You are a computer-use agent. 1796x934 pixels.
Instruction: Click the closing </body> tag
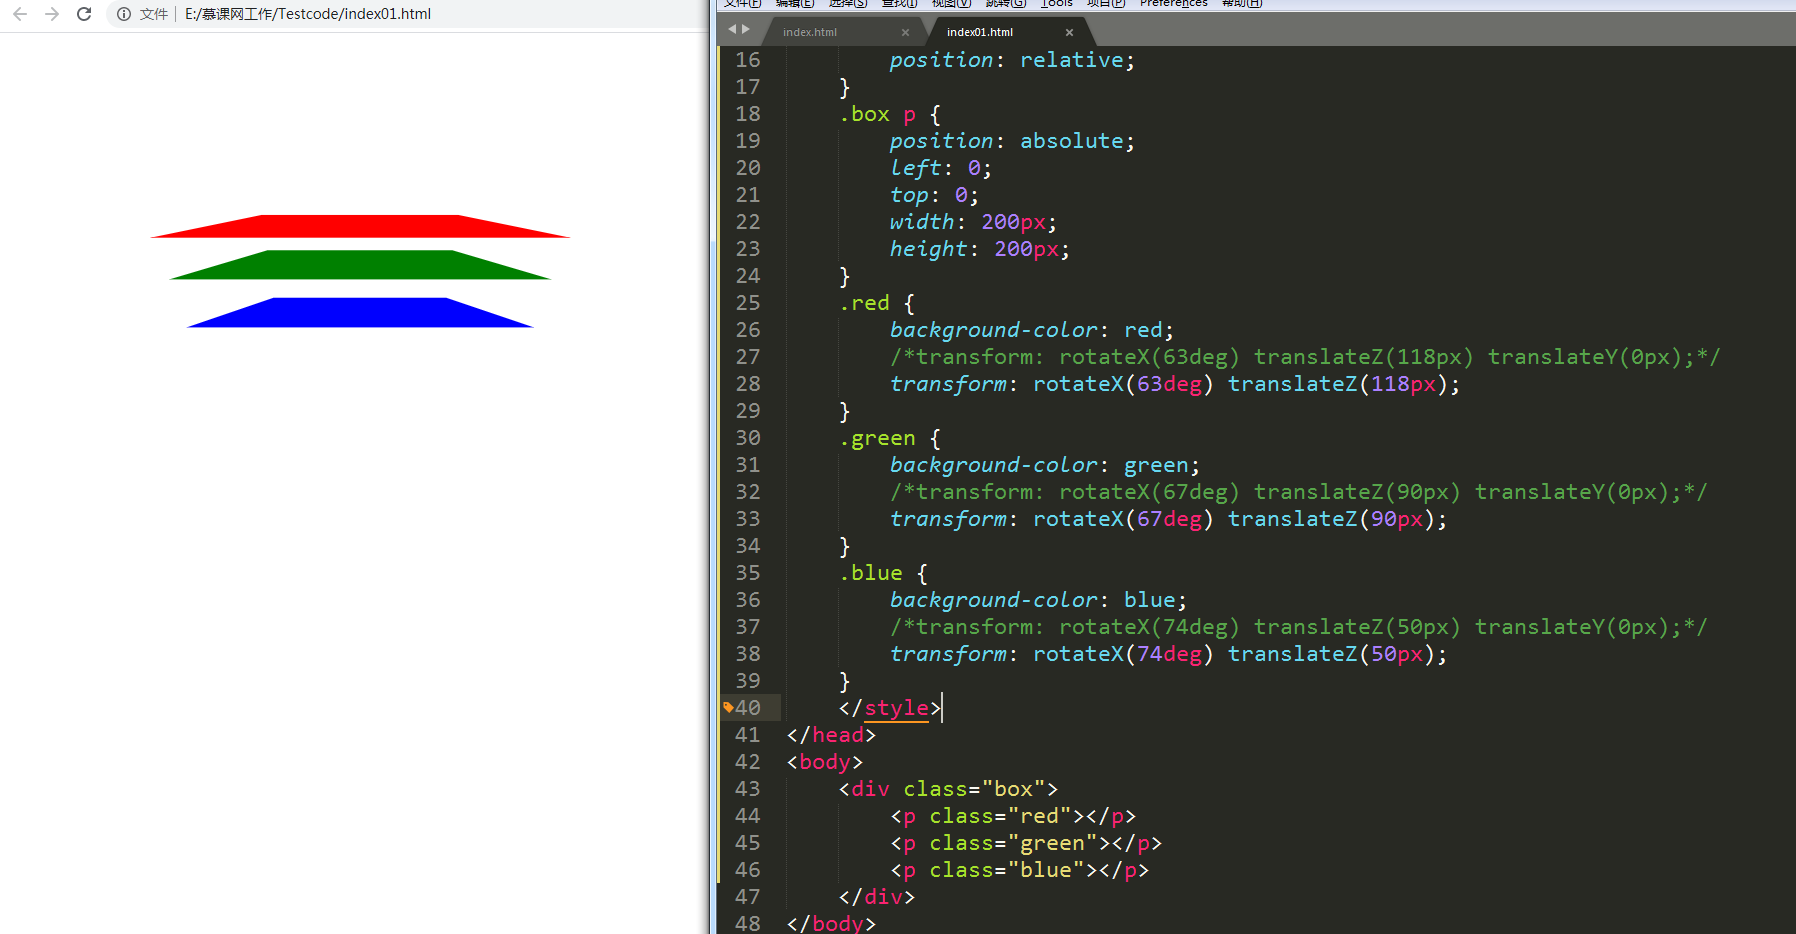coord(831,923)
